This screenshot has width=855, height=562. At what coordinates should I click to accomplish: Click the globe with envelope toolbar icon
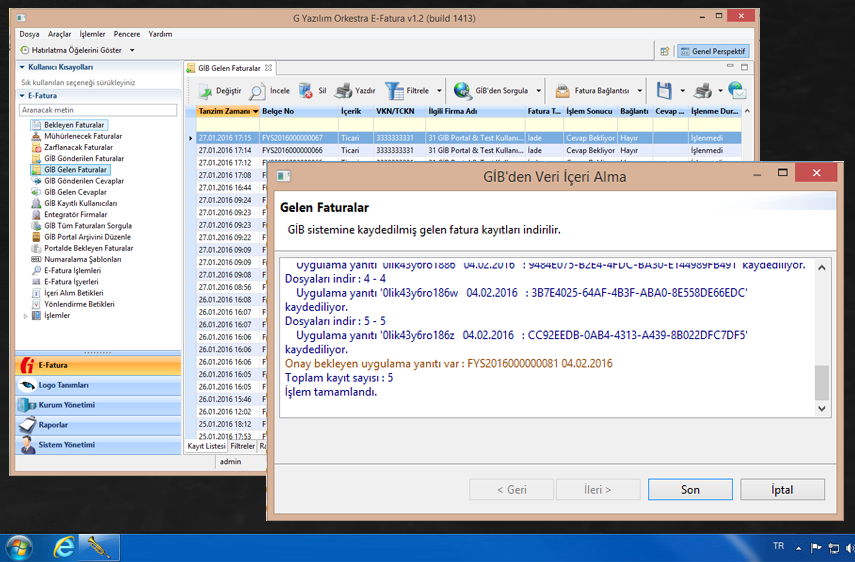737,91
